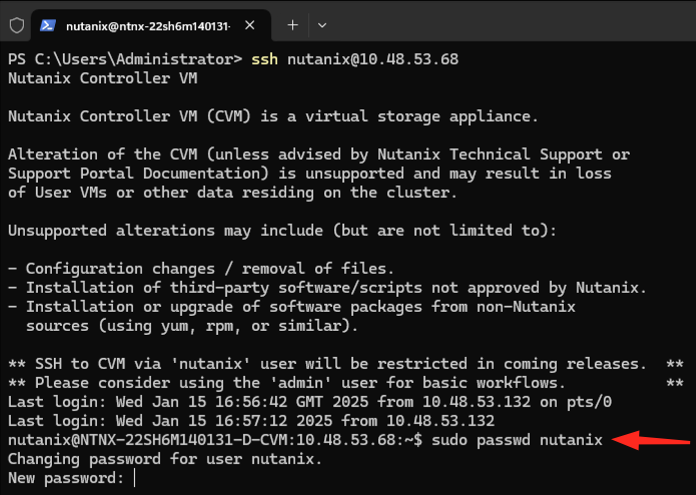Click 'Changing password for user nutanix' line
Screen dimensions: 696x495
tap(165, 459)
